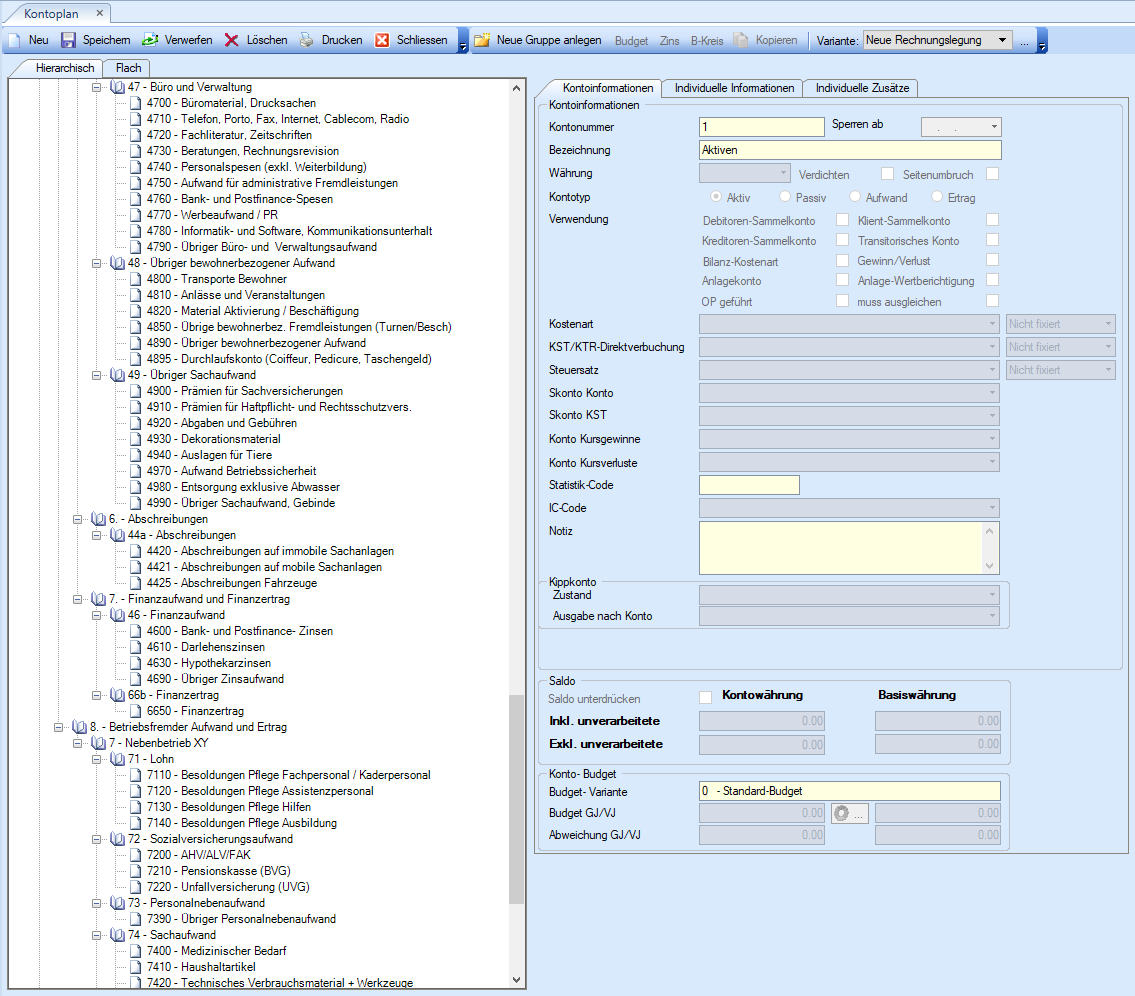Click the page icon of account 4800 Transporte Bewohner
1135x996 pixels.
(135, 279)
